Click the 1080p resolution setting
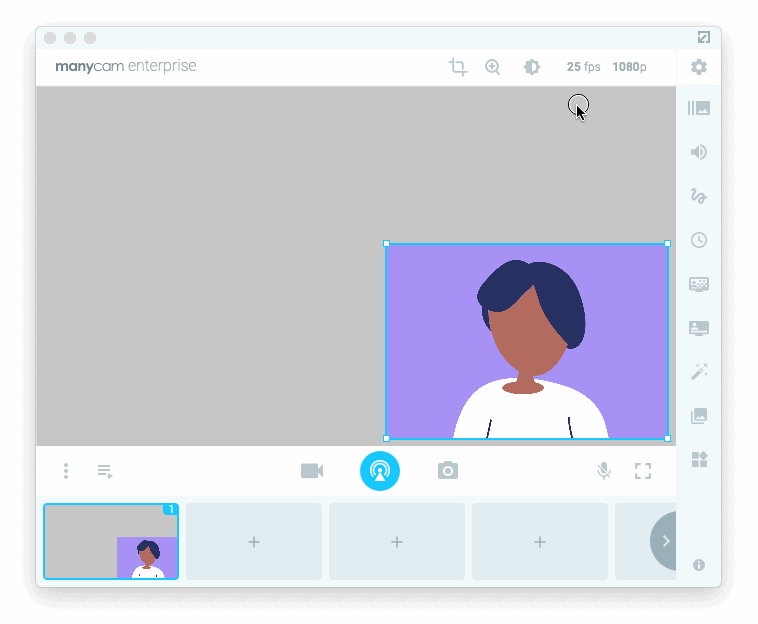Image resolution: width=758 pixels, height=624 pixels. click(629, 67)
